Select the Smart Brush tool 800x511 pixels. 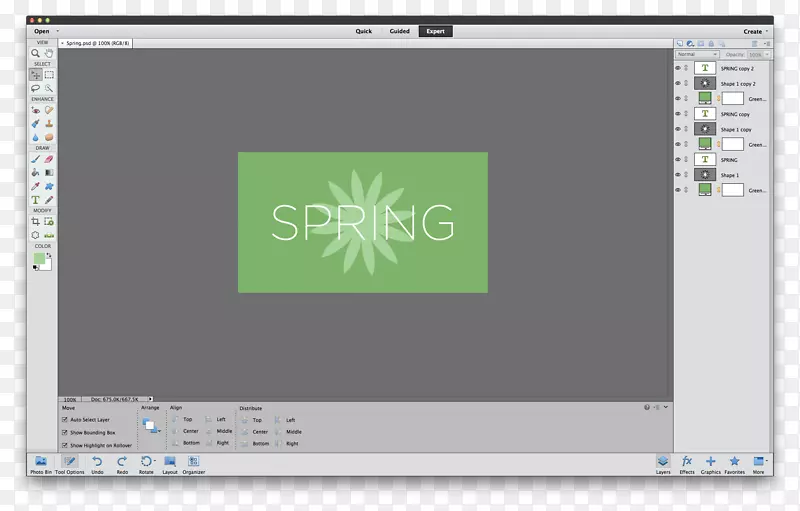tap(35, 123)
